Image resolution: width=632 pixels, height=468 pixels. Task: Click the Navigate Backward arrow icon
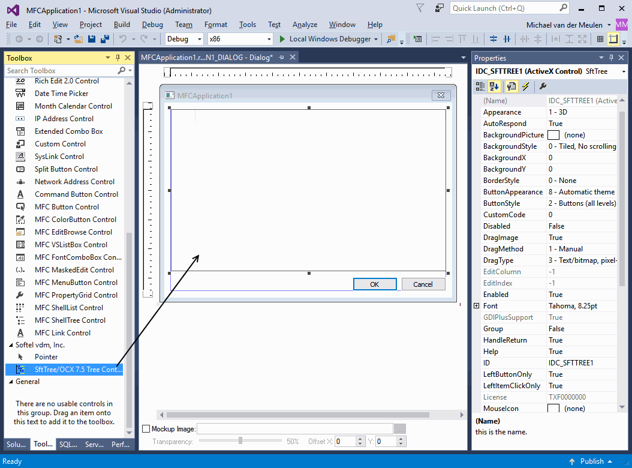(19, 39)
